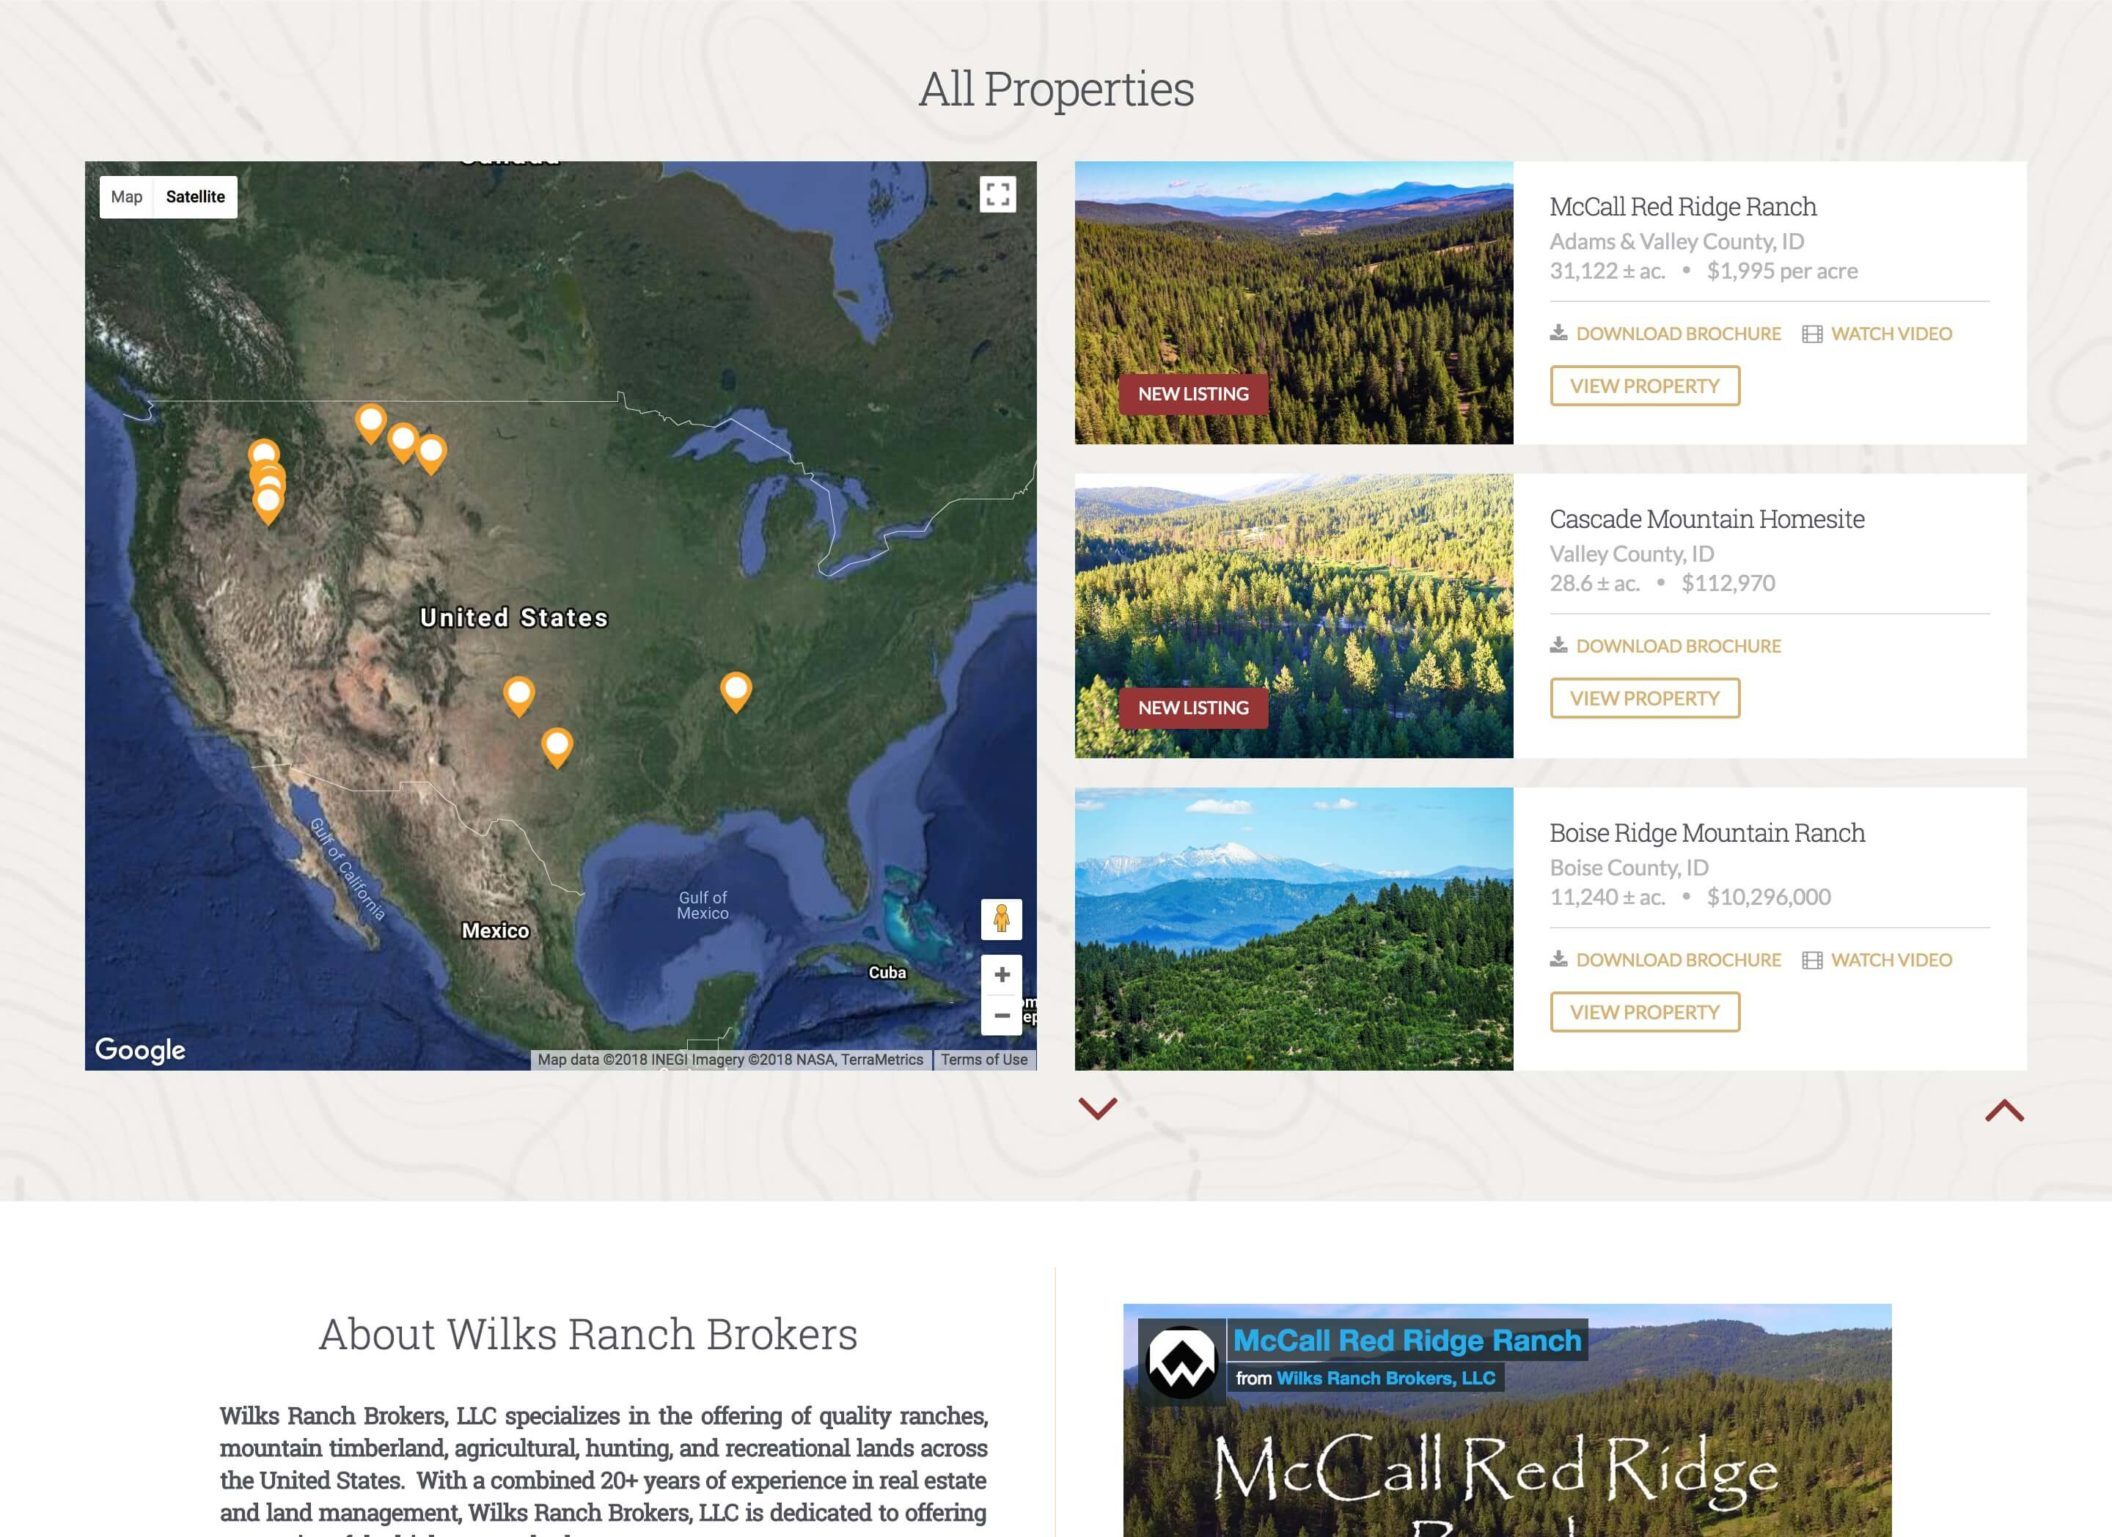The width and height of the screenshot is (2112, 1537).
Task: Open the Boise Ridge Mountain Ranch photo
Action: coord(1293,929)
